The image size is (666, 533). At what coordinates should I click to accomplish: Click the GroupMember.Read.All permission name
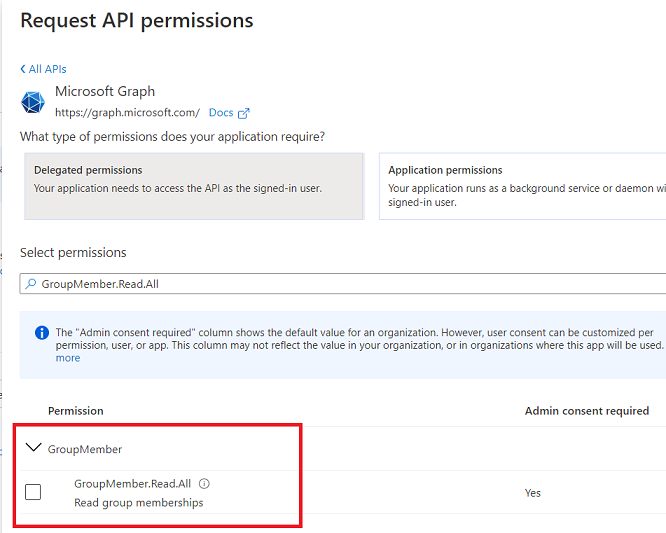133,484
